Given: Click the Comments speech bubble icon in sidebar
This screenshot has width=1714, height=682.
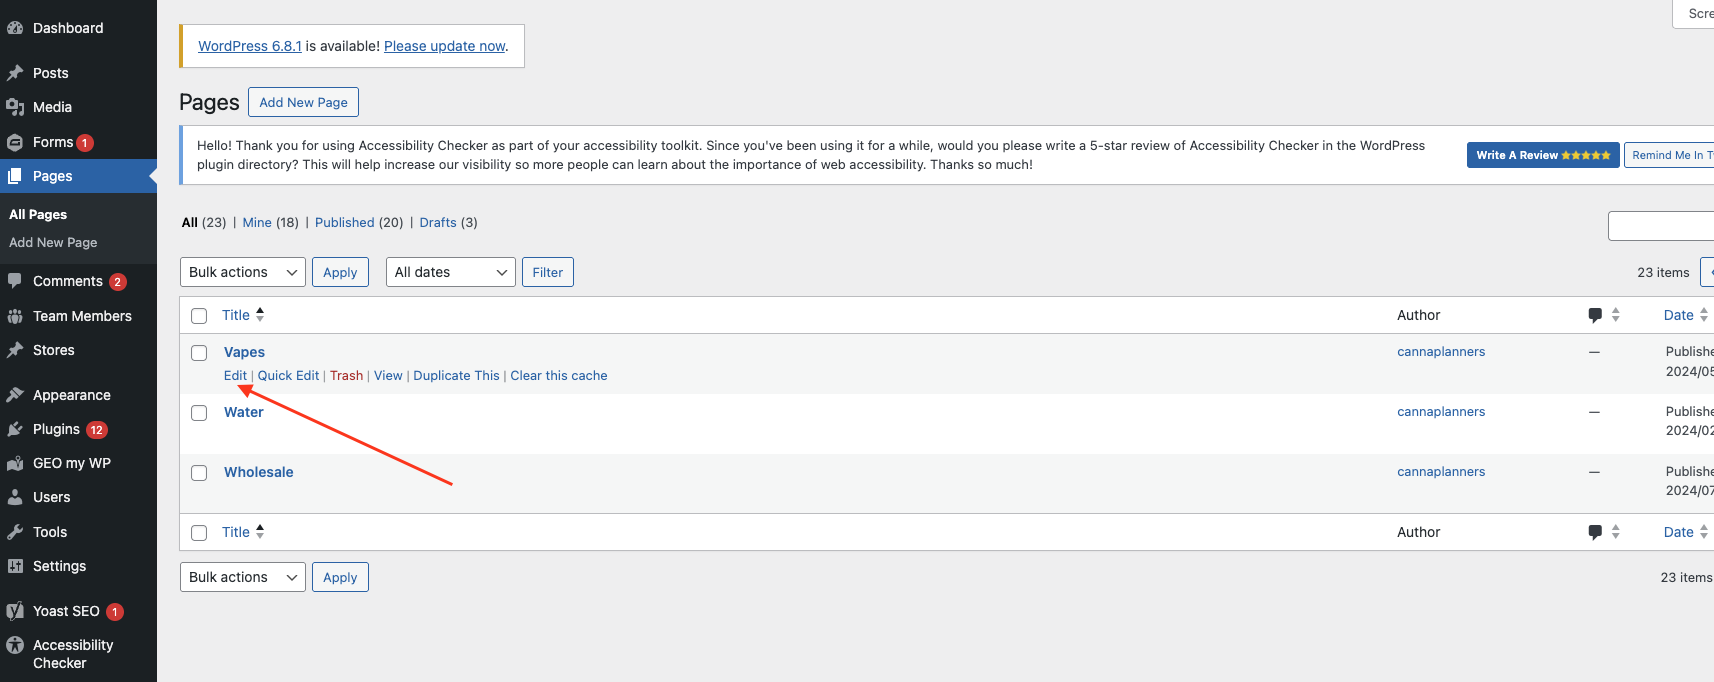Looking at the screenshot, I should 15,281.
